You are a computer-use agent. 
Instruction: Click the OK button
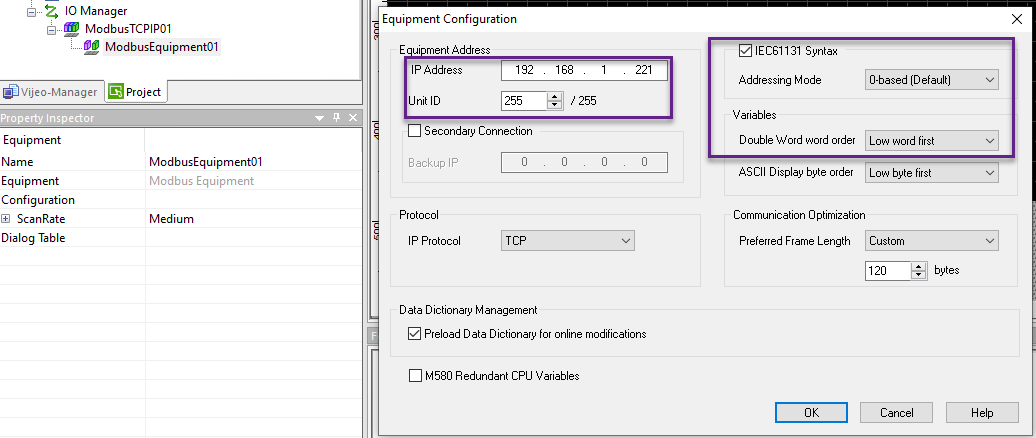(x=811, y=413)
